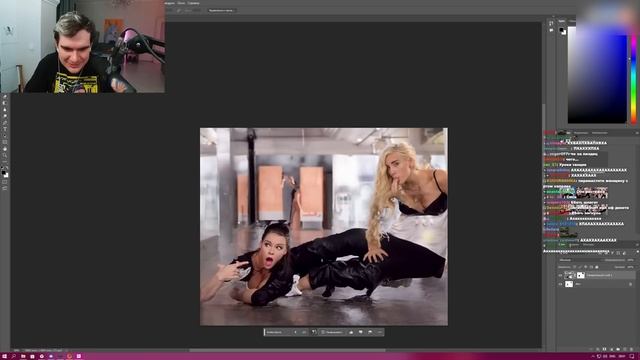Screen dimensions: 640x360
Task: Toggle lock all padlock in Layers panel
Action: point(597,267)
